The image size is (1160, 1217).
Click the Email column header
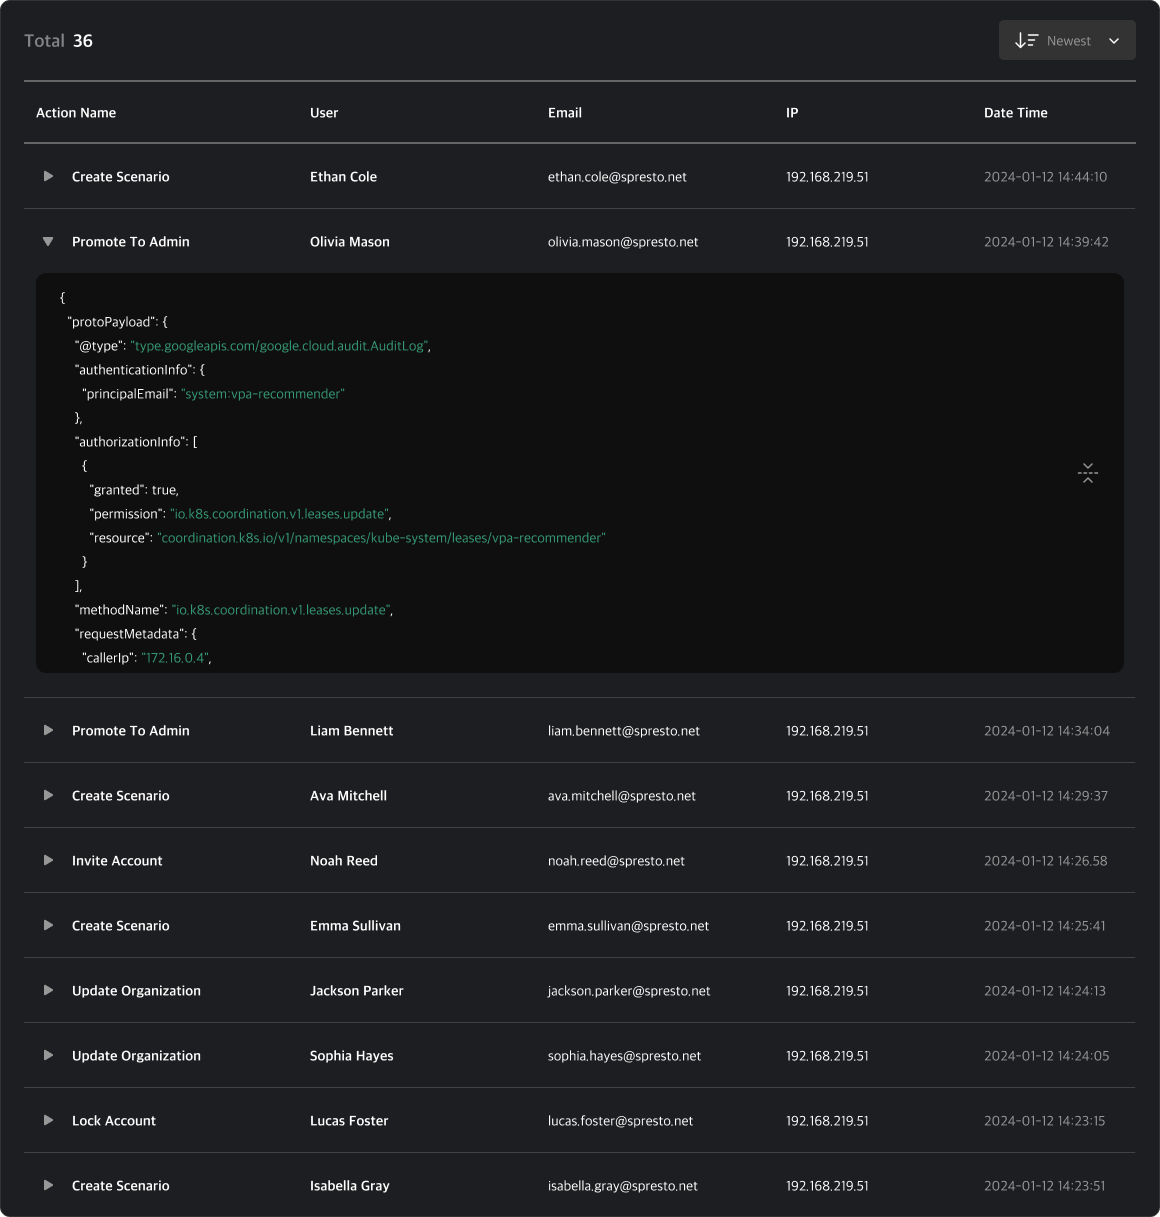(564, 113)
